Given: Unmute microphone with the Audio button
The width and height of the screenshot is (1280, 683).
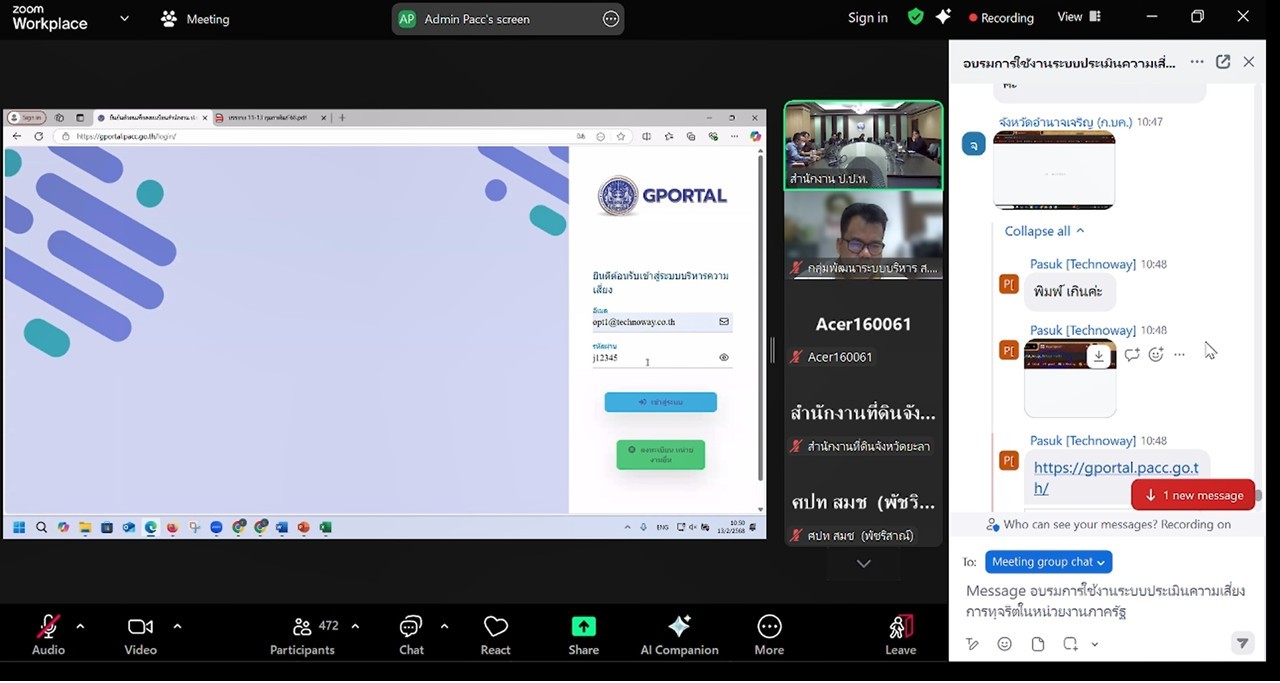Looking at the screenshot, I should (x=48, y=636).
